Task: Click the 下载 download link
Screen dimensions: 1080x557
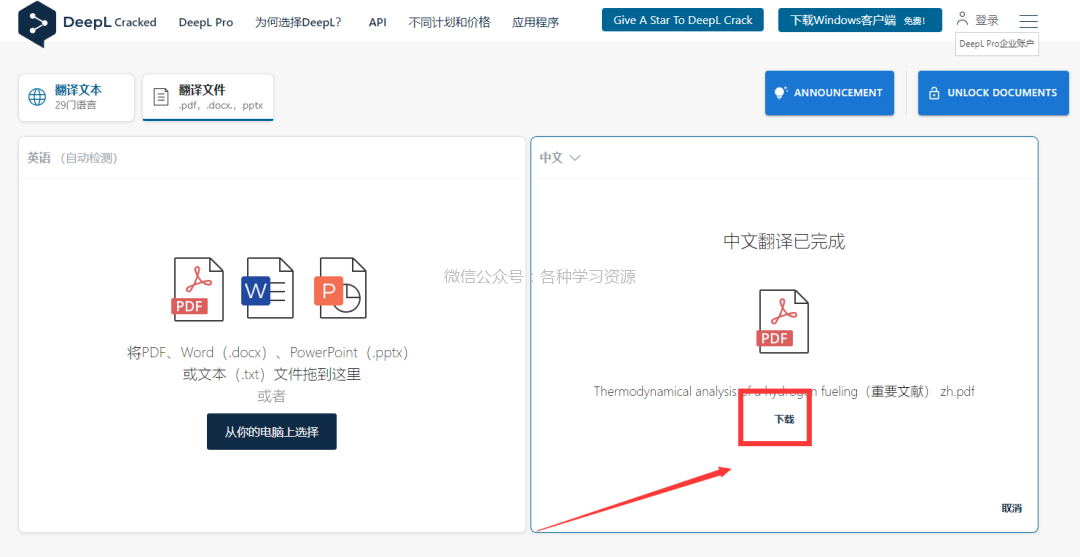Action: pyautogui.click(x=784, y=419)
